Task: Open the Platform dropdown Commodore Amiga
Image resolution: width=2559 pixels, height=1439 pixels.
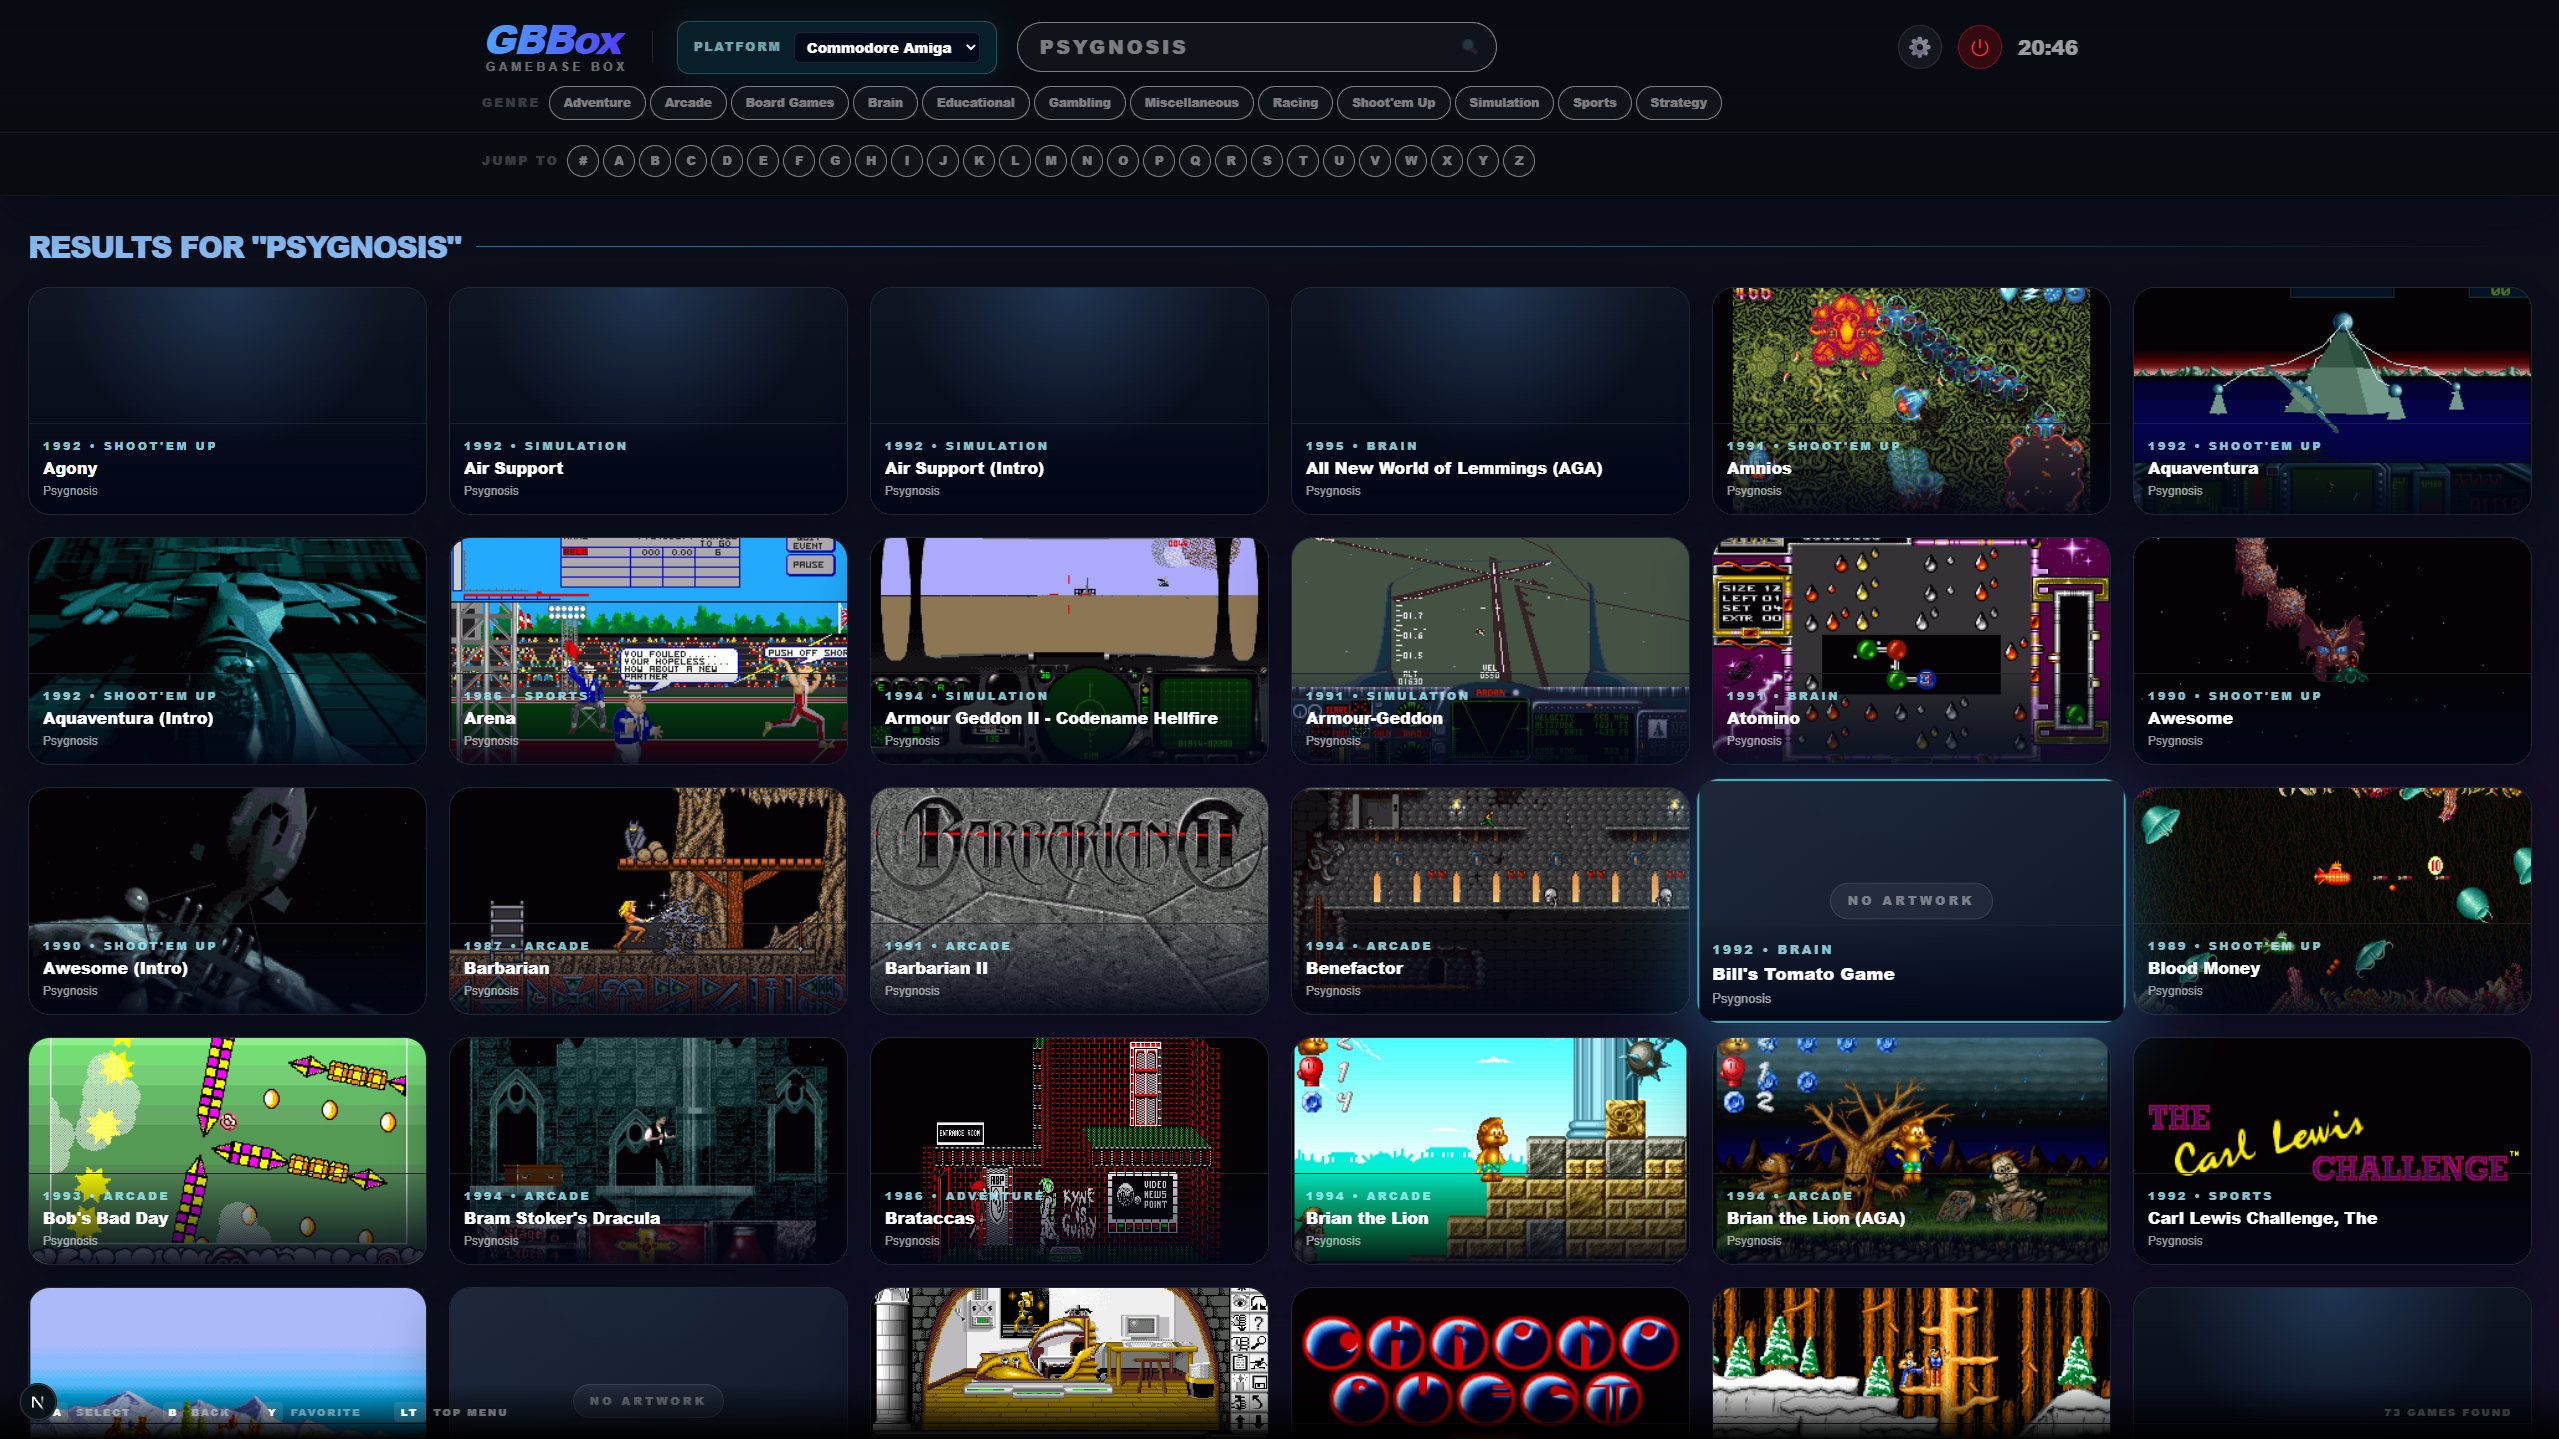Action: 887,47
